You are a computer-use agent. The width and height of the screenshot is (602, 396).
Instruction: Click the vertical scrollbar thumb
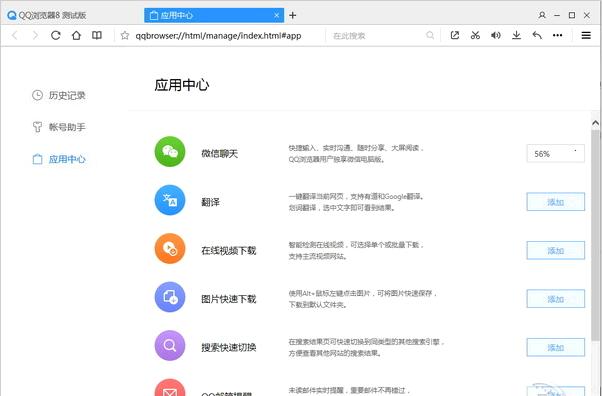[x=595, y=235]
